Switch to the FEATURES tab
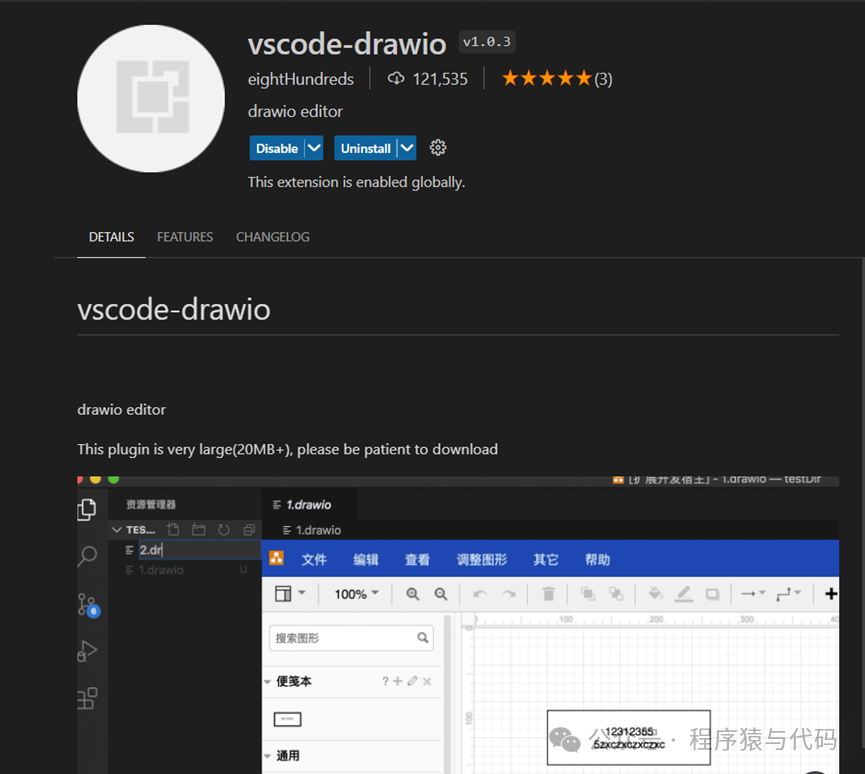 pos(185,237)
